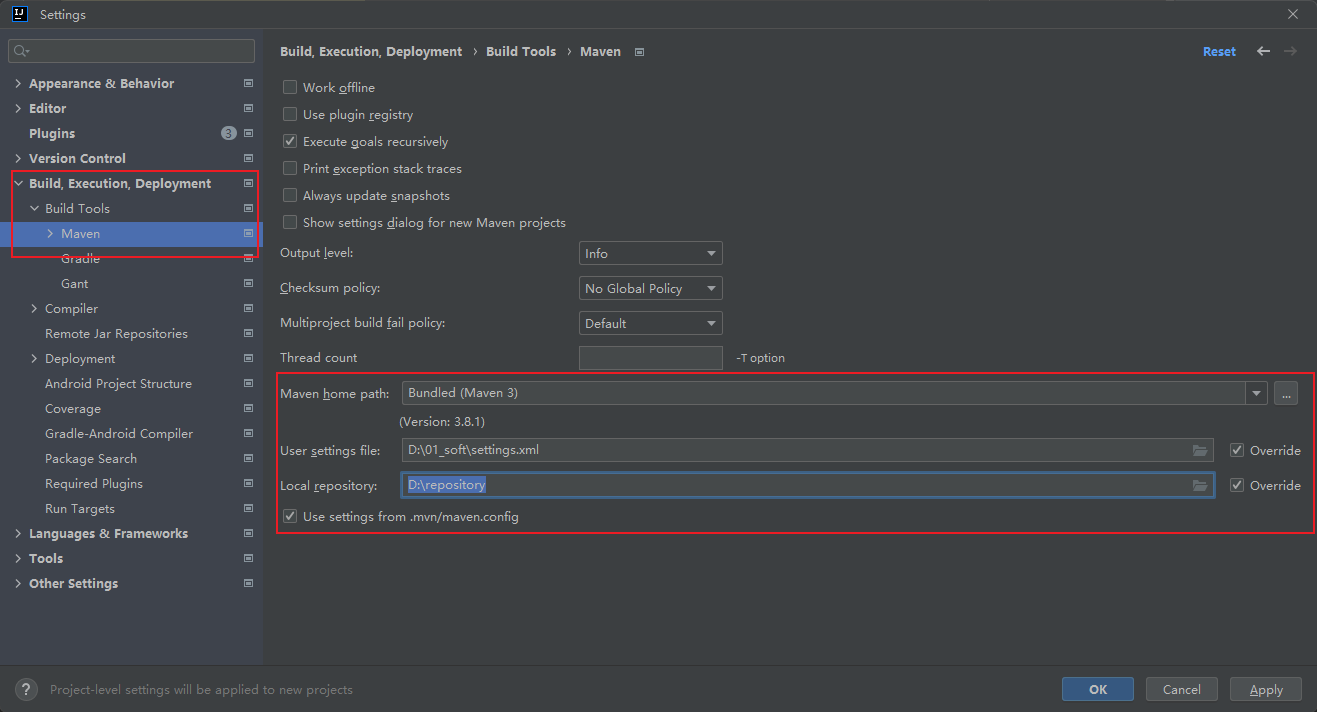Expand Version Control section
The height and width of the screenshot is (712, 1317).
click(x=18, y=159)
